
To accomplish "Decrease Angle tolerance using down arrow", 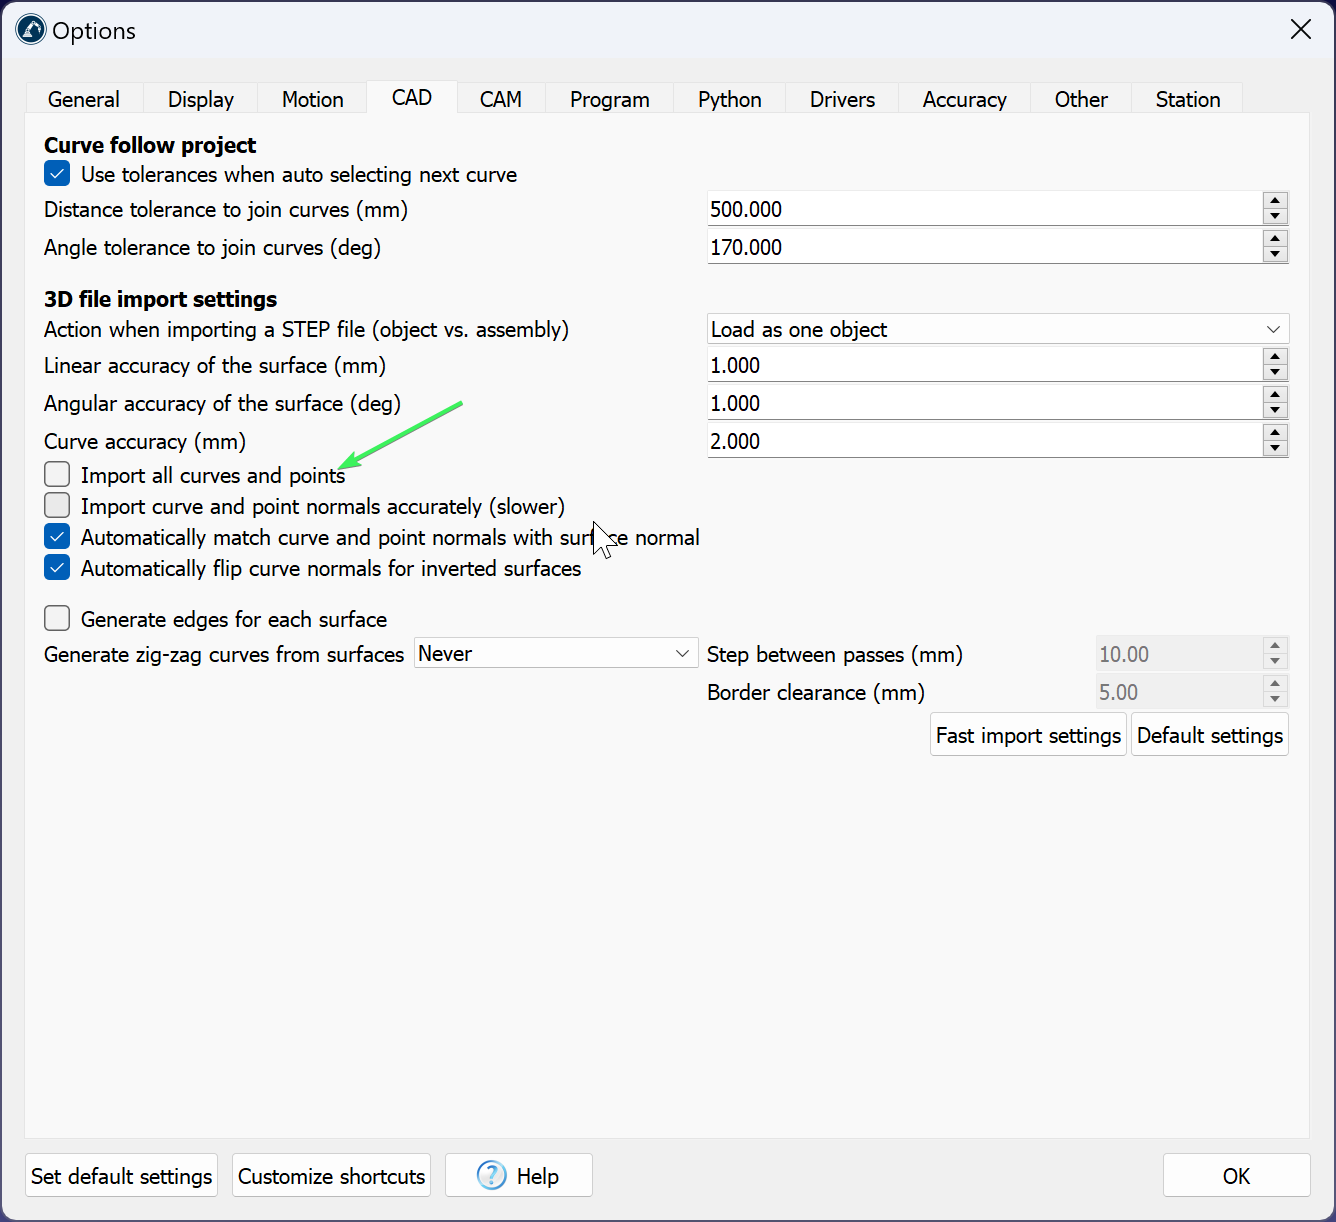I will click(1274, 255).
